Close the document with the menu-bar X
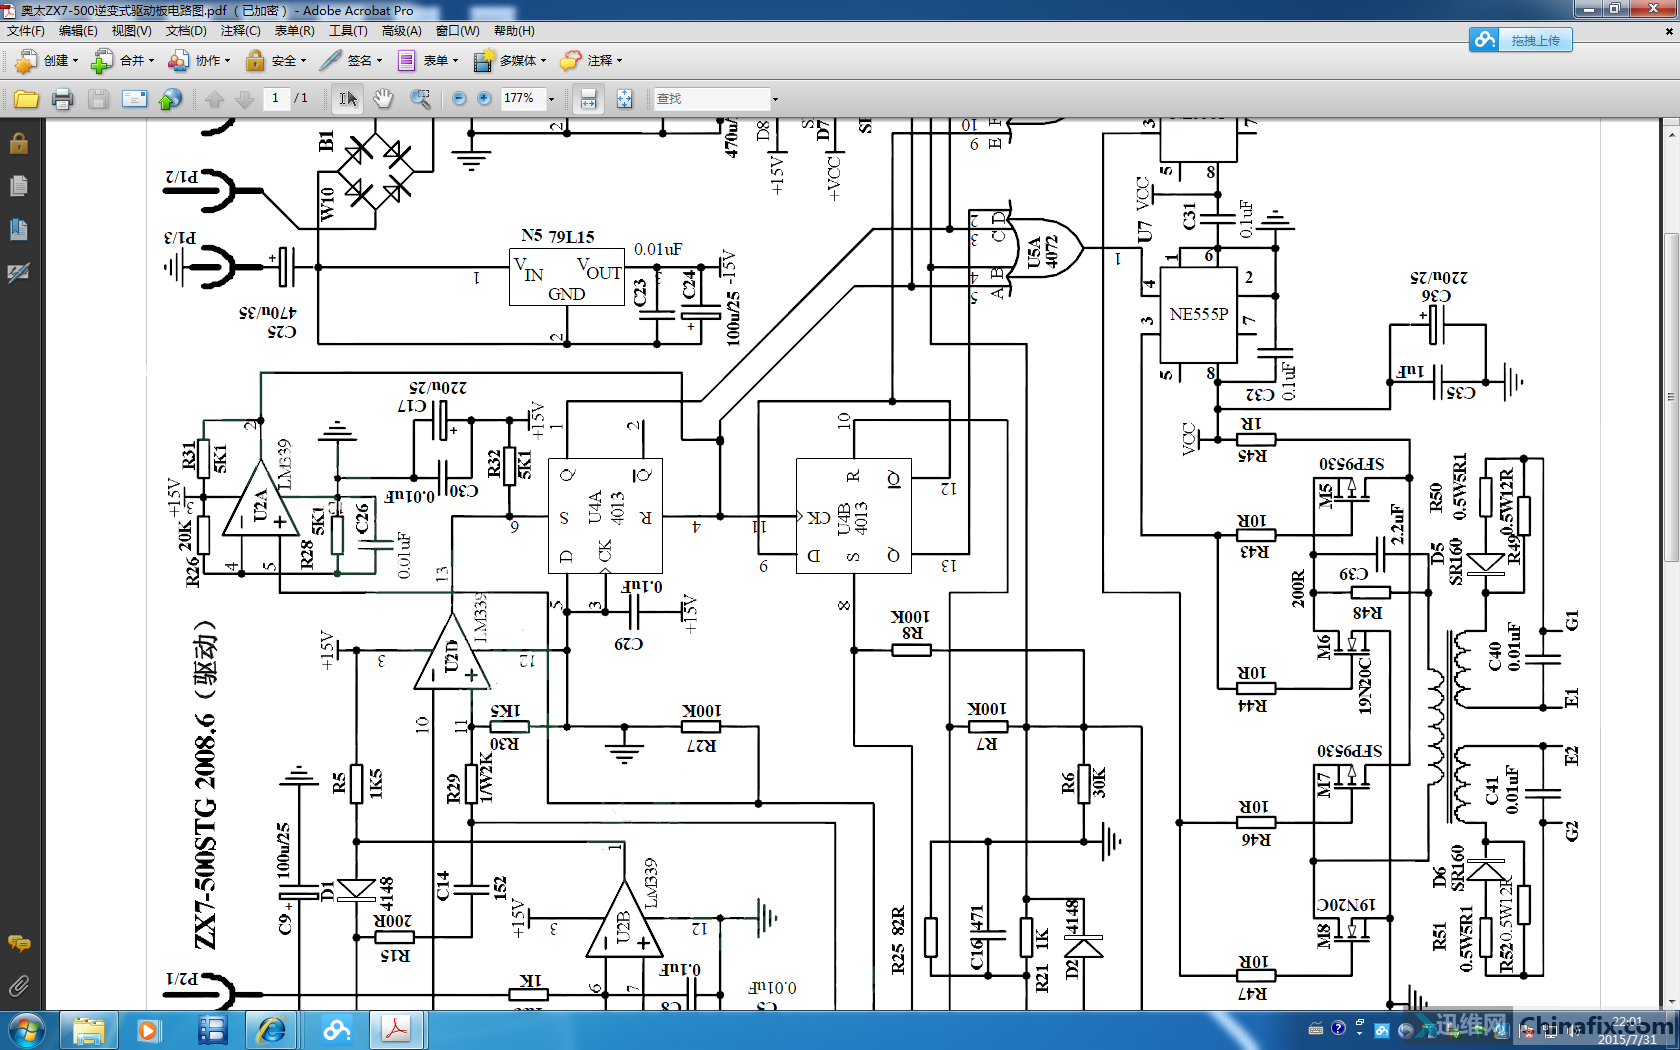Viewport: 1680px width, 1050px height. (x=1668, y=31)
